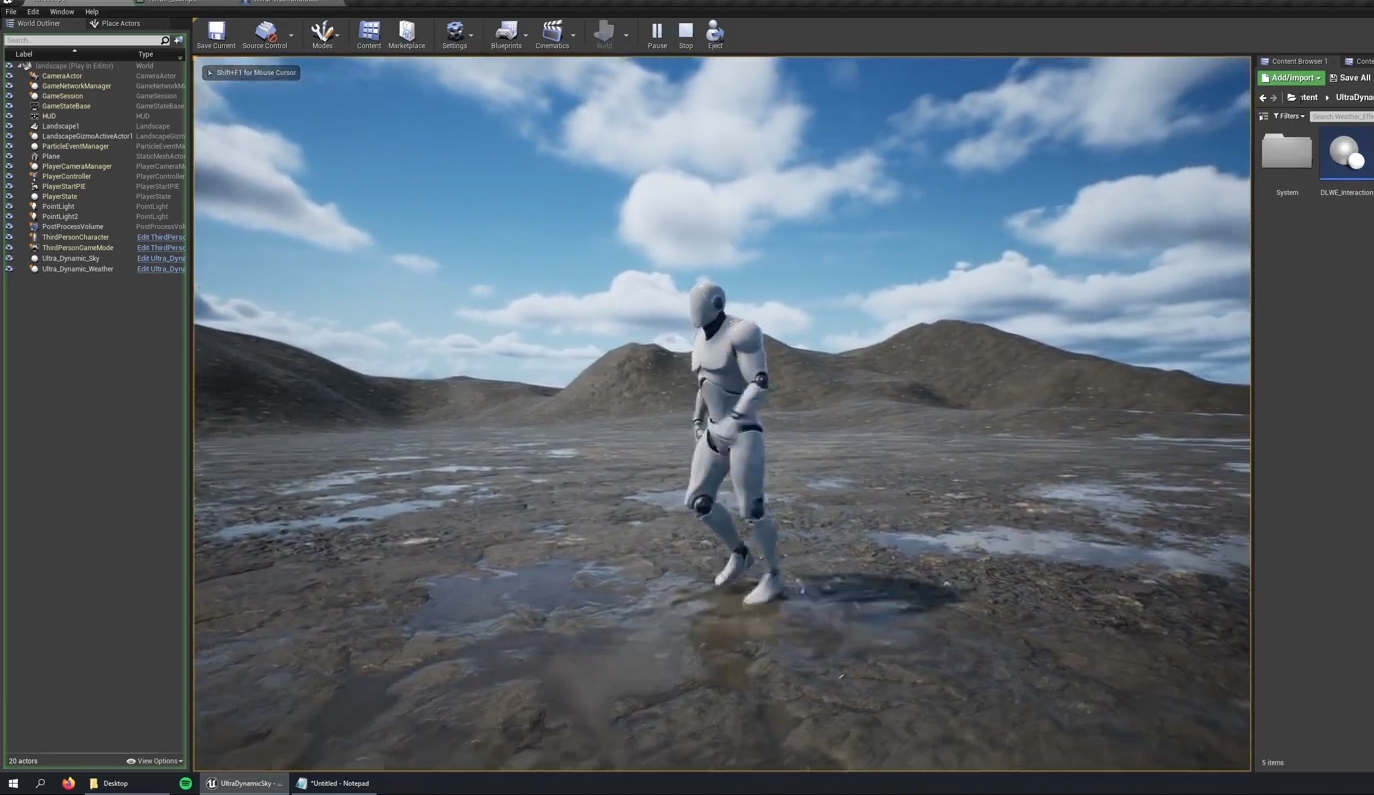1374x795 pixels.
Task: Open Source Control from the toolbar
Action: [264, 35]
